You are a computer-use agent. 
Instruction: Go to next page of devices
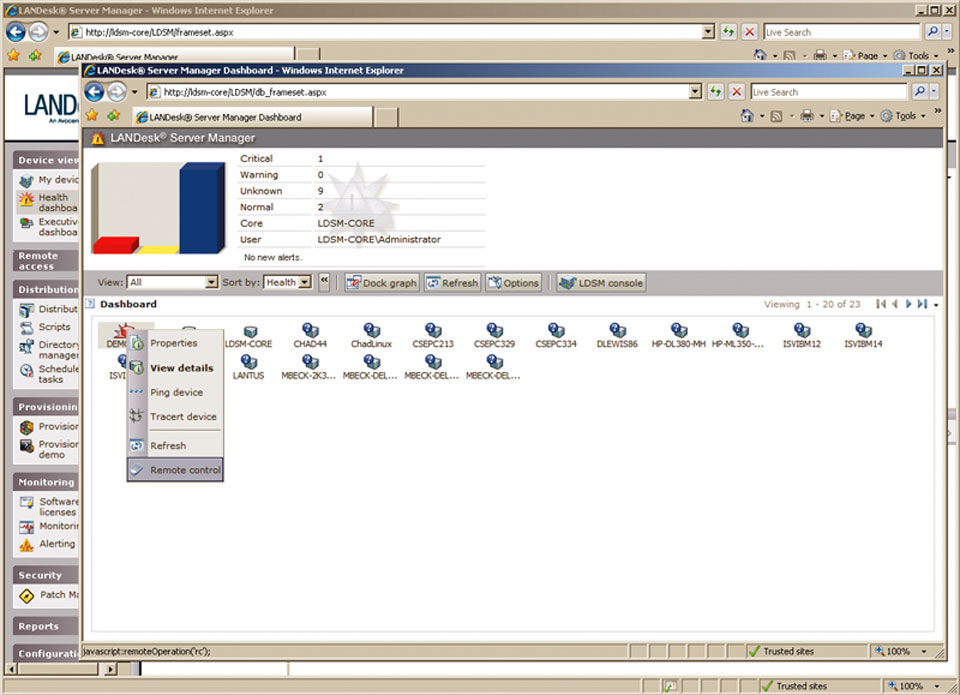tap(908, 304)
